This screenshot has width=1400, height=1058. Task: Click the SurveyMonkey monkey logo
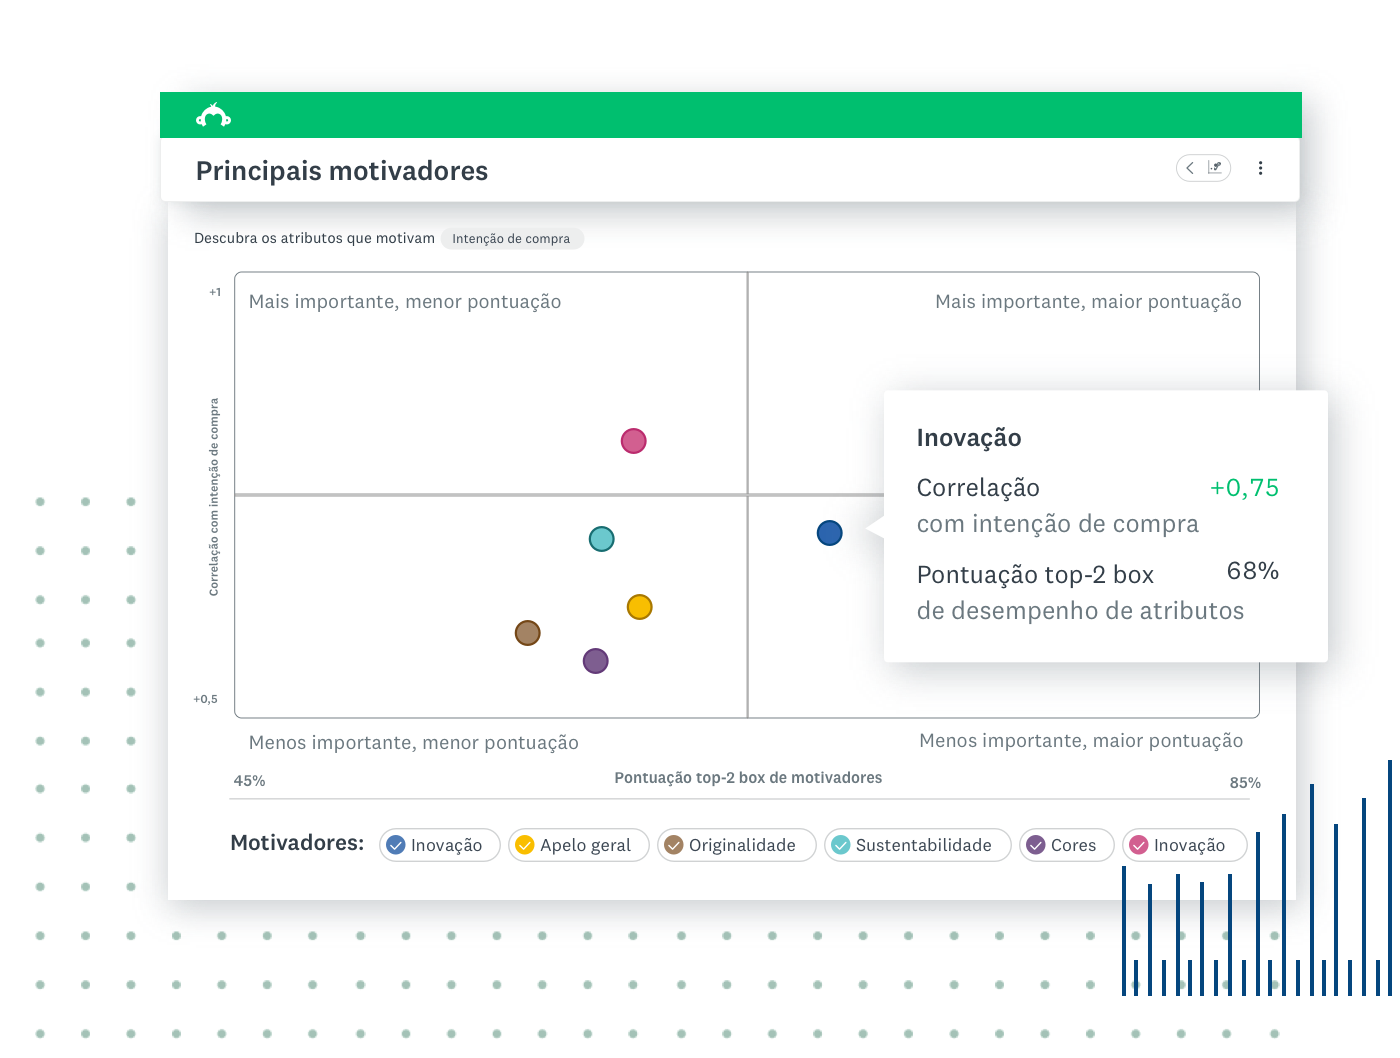tap(214, 114)
